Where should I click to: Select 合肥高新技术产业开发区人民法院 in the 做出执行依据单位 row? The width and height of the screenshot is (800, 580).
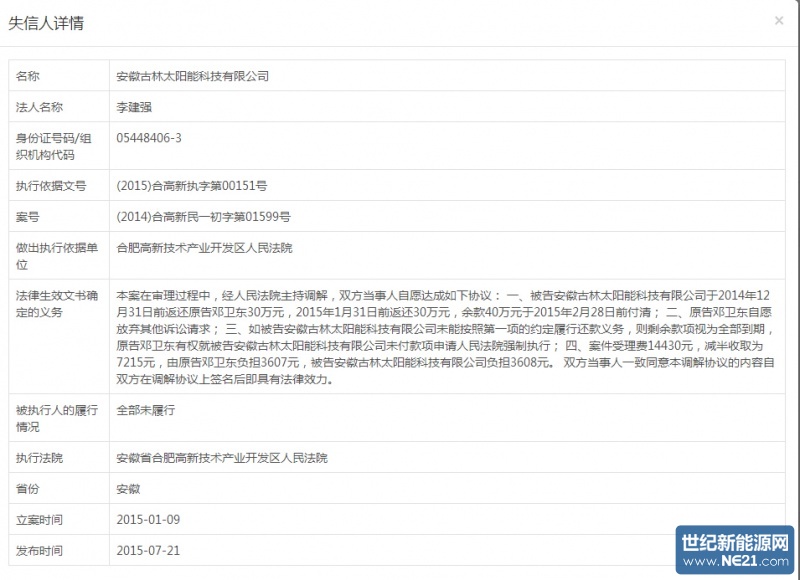click(204, 247)
